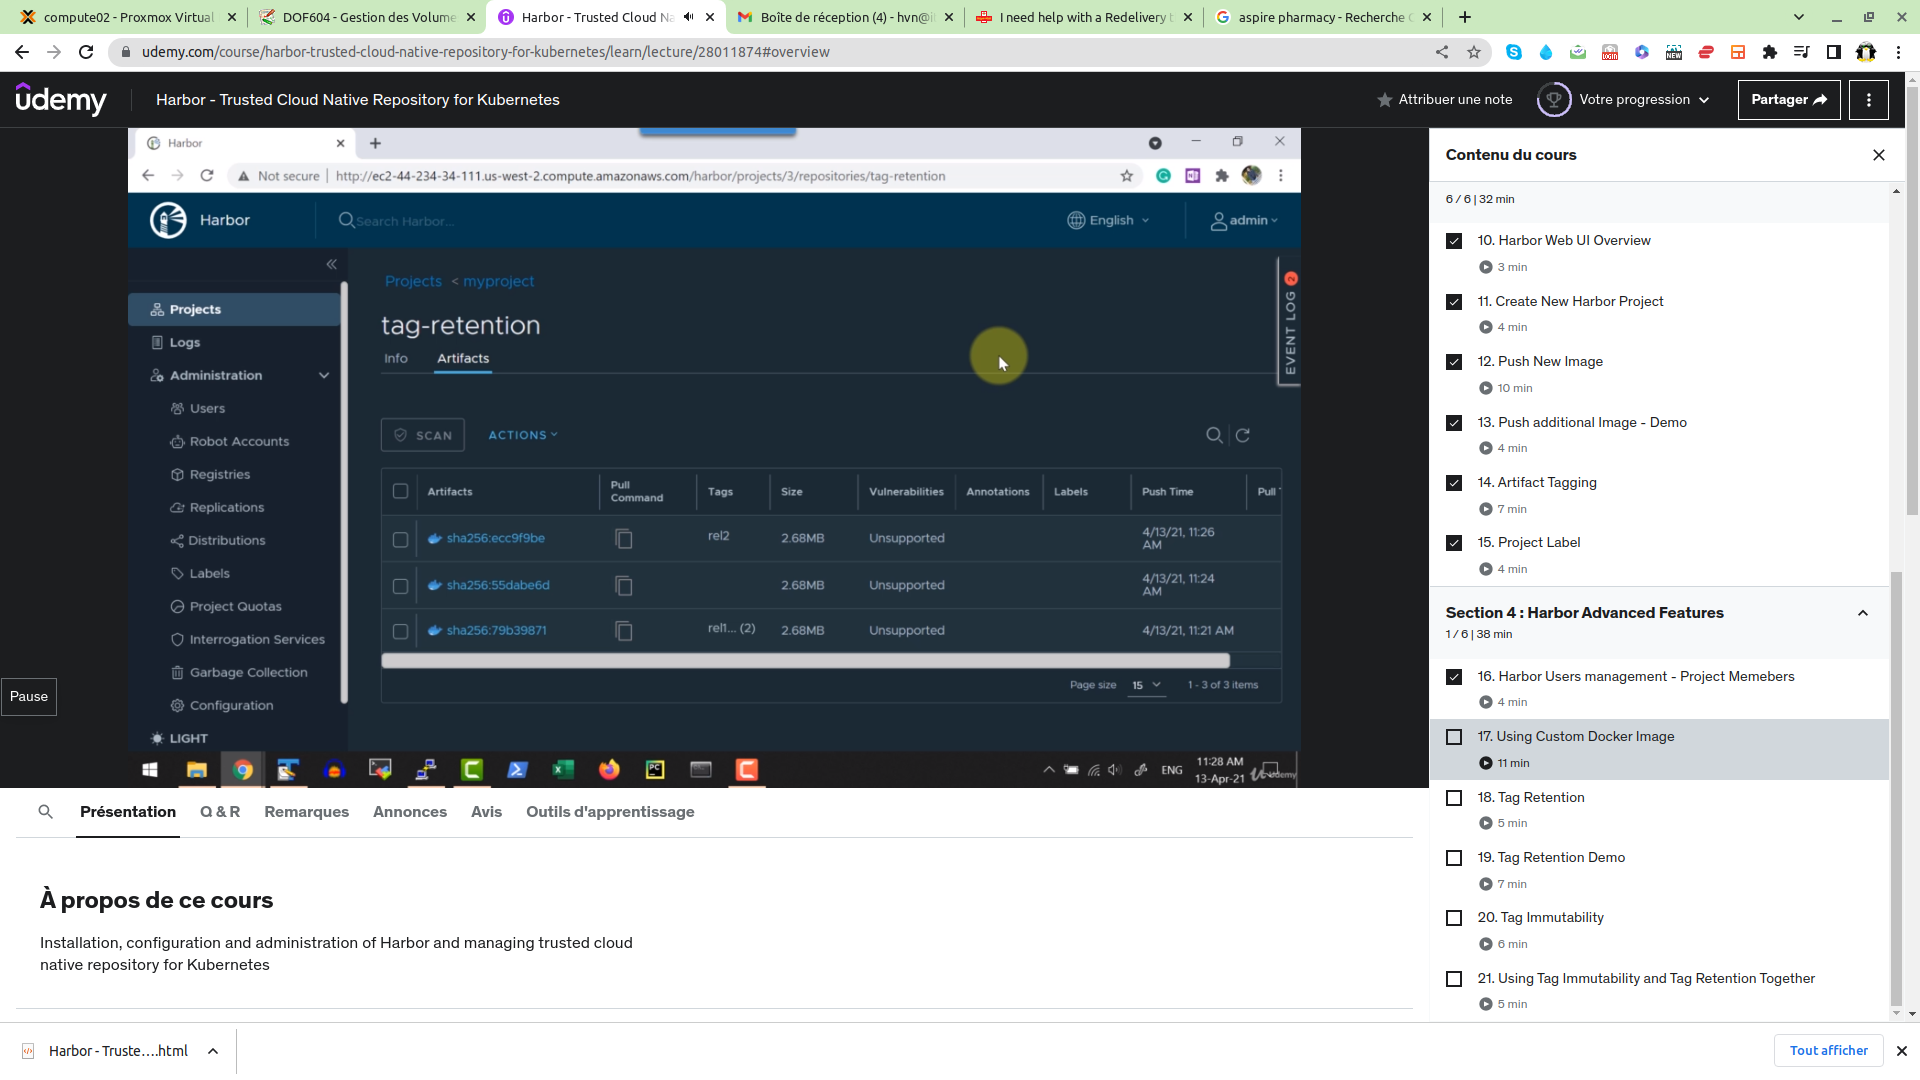The image size is (1920, 1080).
Task: Open the three-dot more options menu in Udemy header
Action: pyautogui.click(x=1868, y=100)
